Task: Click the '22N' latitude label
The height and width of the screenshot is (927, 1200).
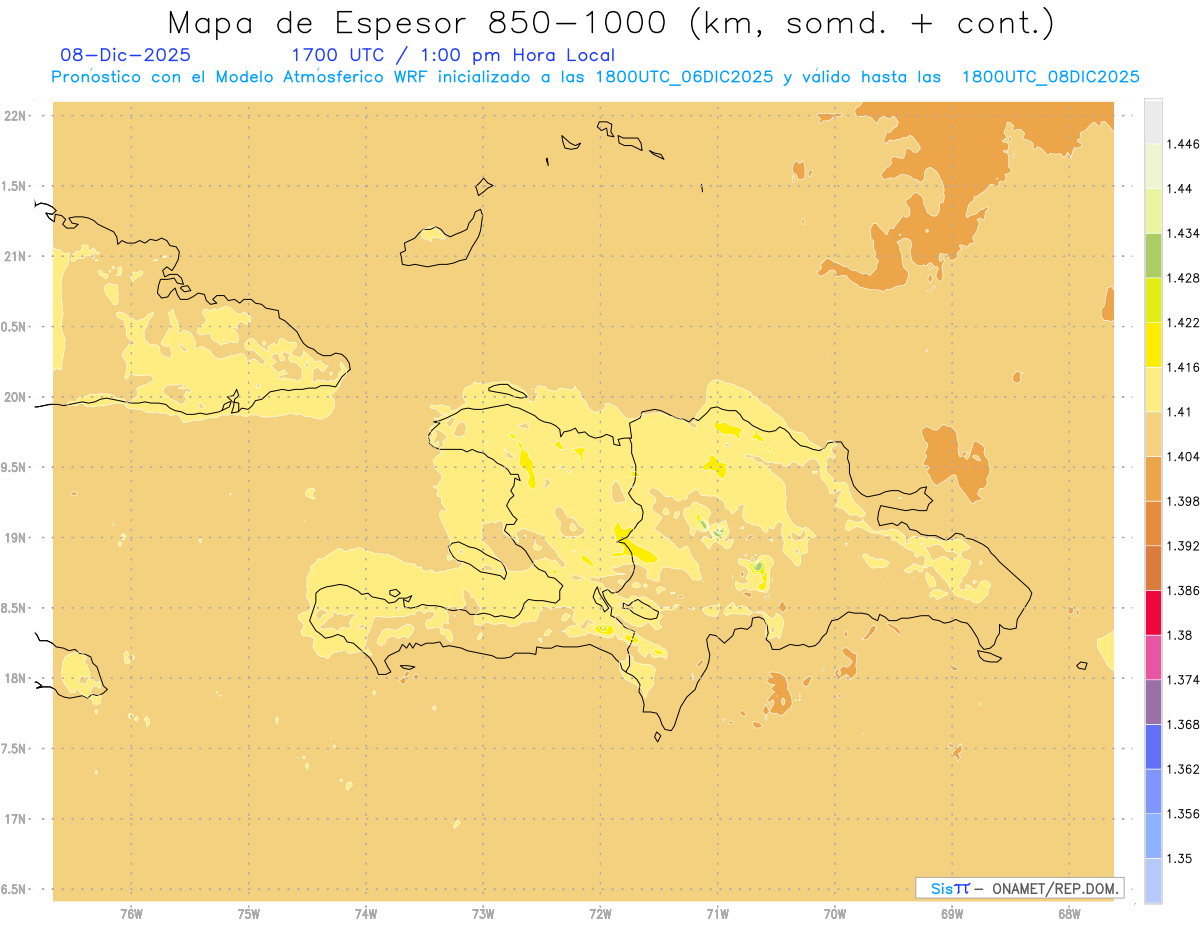Action: tap(16, 116)
